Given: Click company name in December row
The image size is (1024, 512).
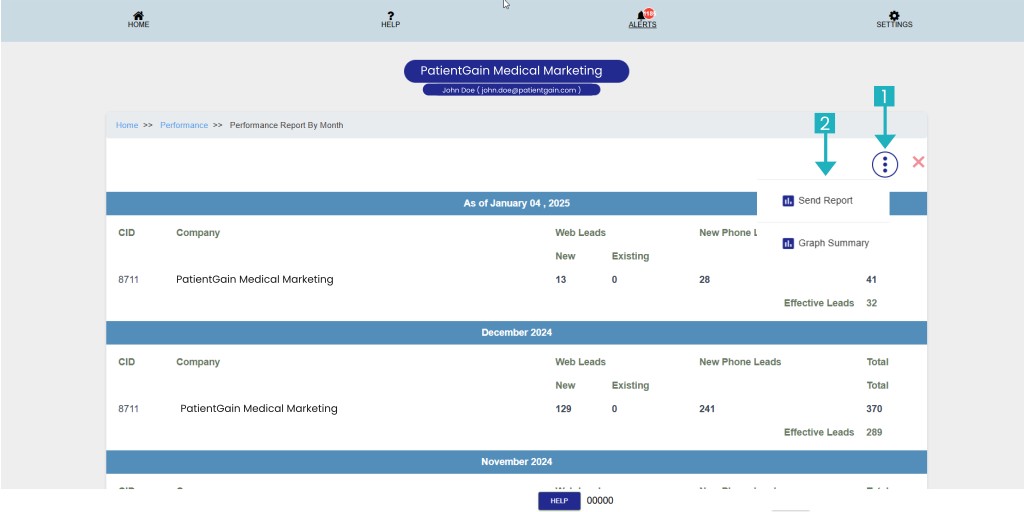Looking at the screenshot, I should 259,409.
